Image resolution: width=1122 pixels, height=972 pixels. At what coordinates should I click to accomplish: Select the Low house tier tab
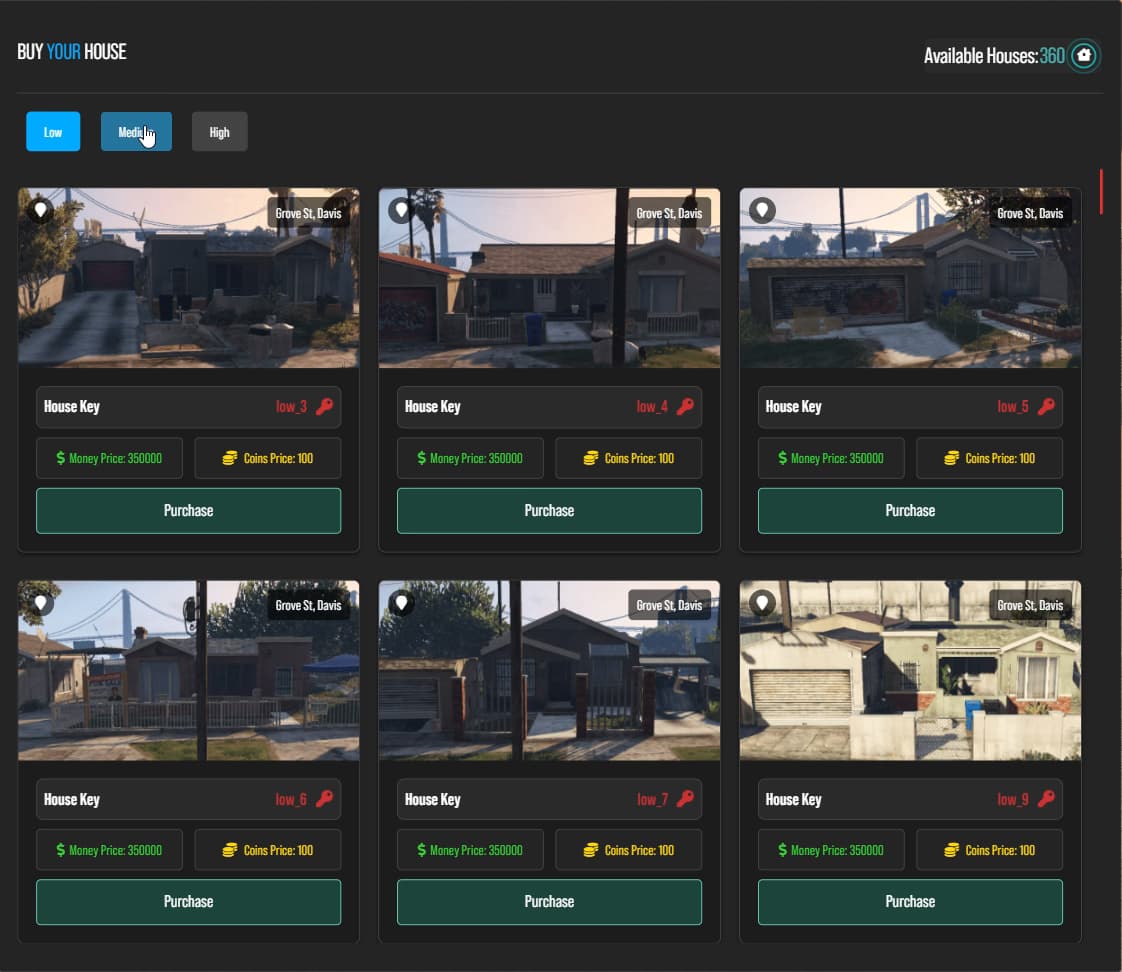click(53, 132)
